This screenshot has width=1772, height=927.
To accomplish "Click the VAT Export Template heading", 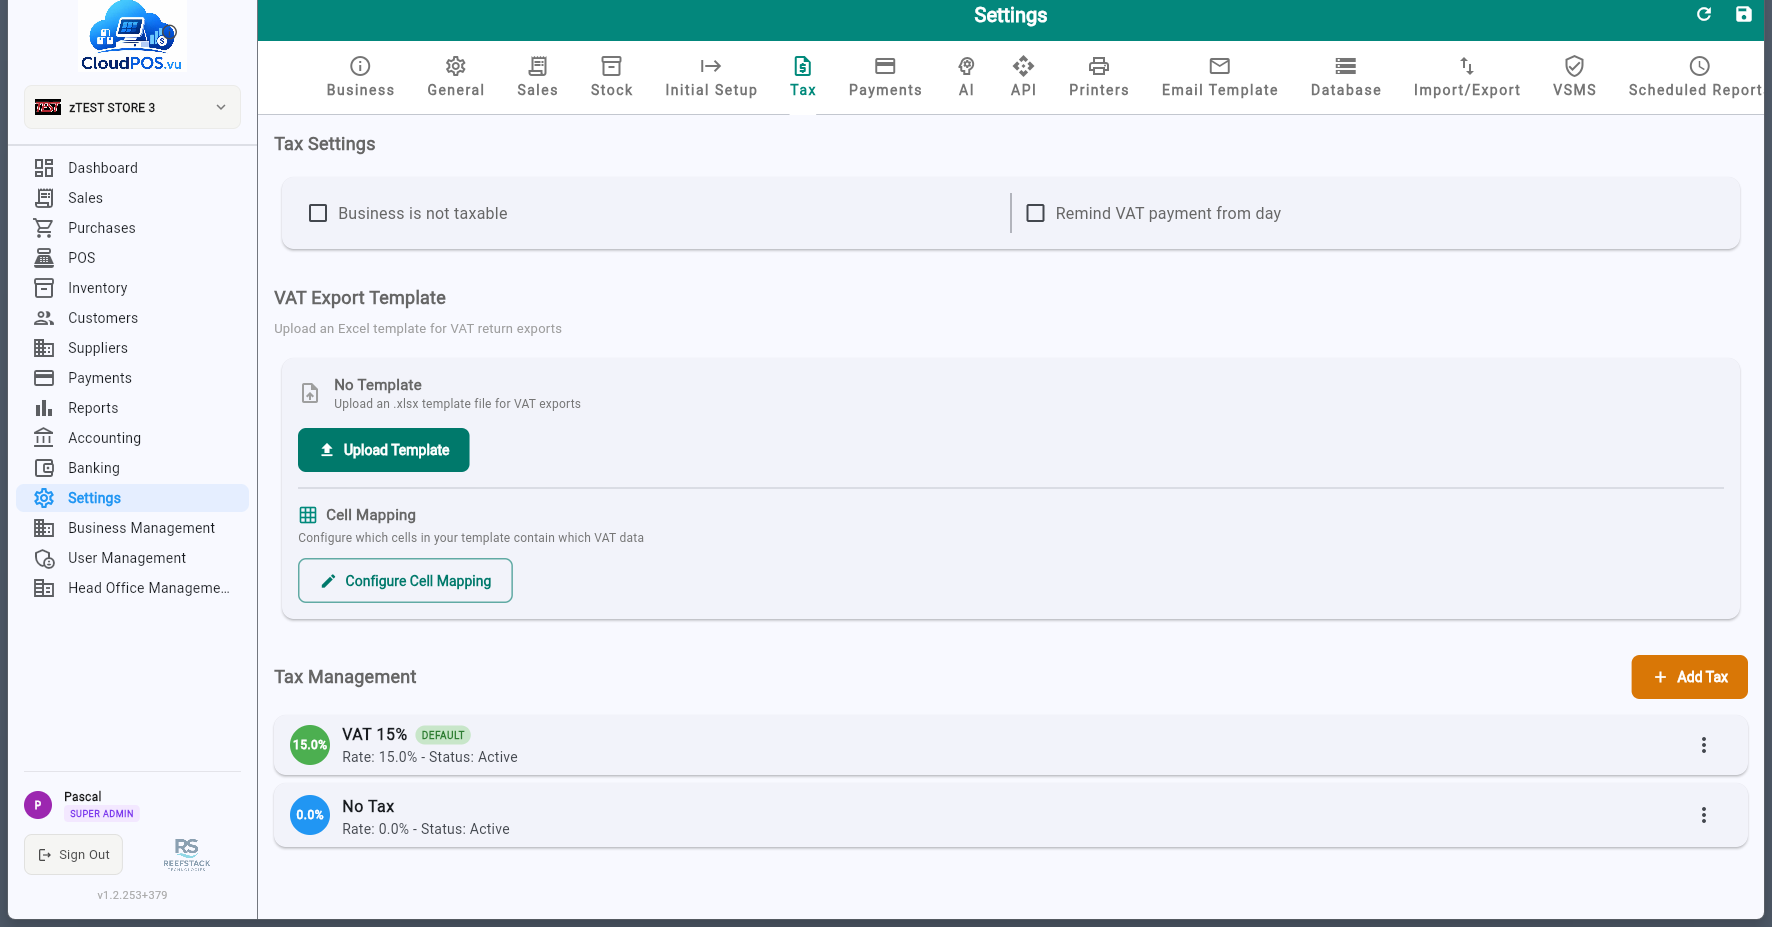I will click(x=360, y=298).
